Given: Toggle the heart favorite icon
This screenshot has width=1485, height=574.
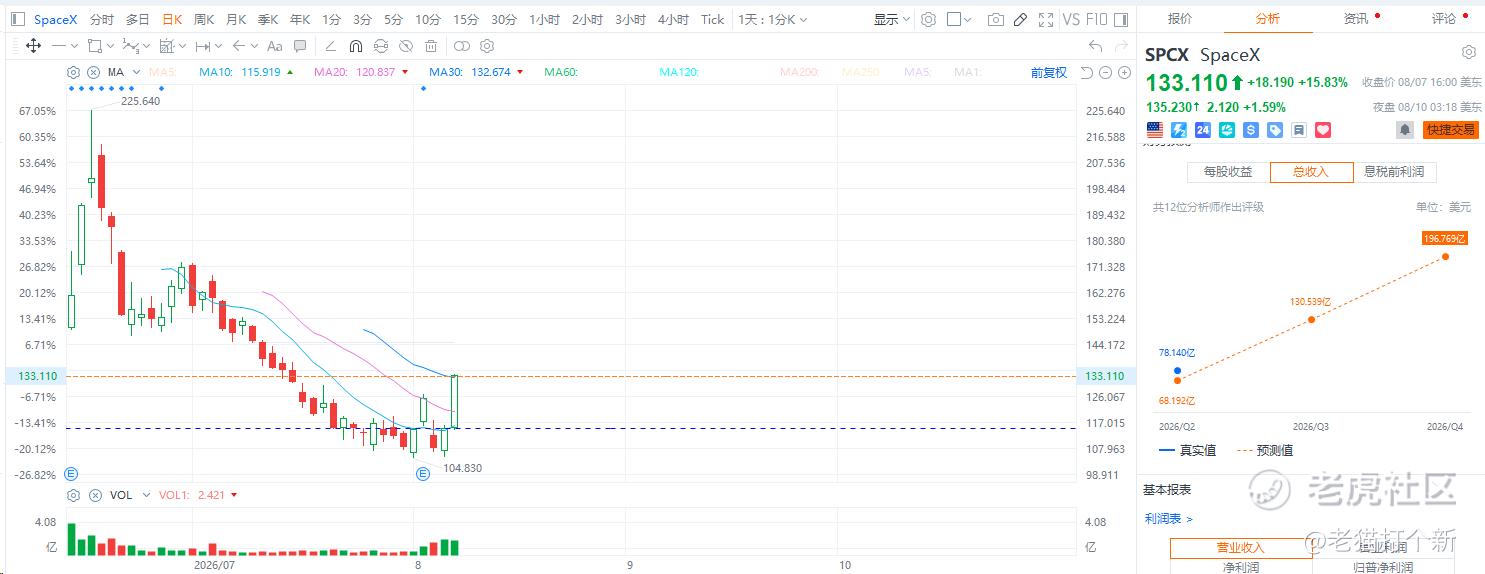Looking at the screenshot, I should (1323, 130).
